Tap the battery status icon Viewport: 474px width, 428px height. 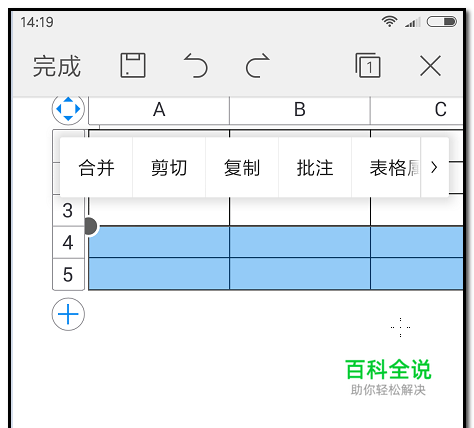point(442,22)
